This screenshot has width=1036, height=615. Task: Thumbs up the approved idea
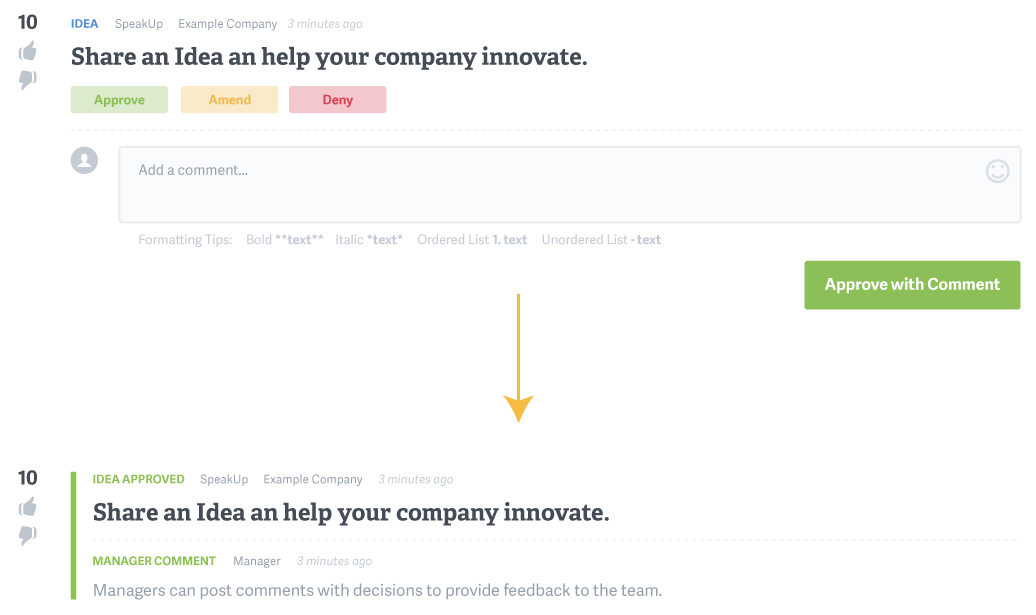coord(28,507)
